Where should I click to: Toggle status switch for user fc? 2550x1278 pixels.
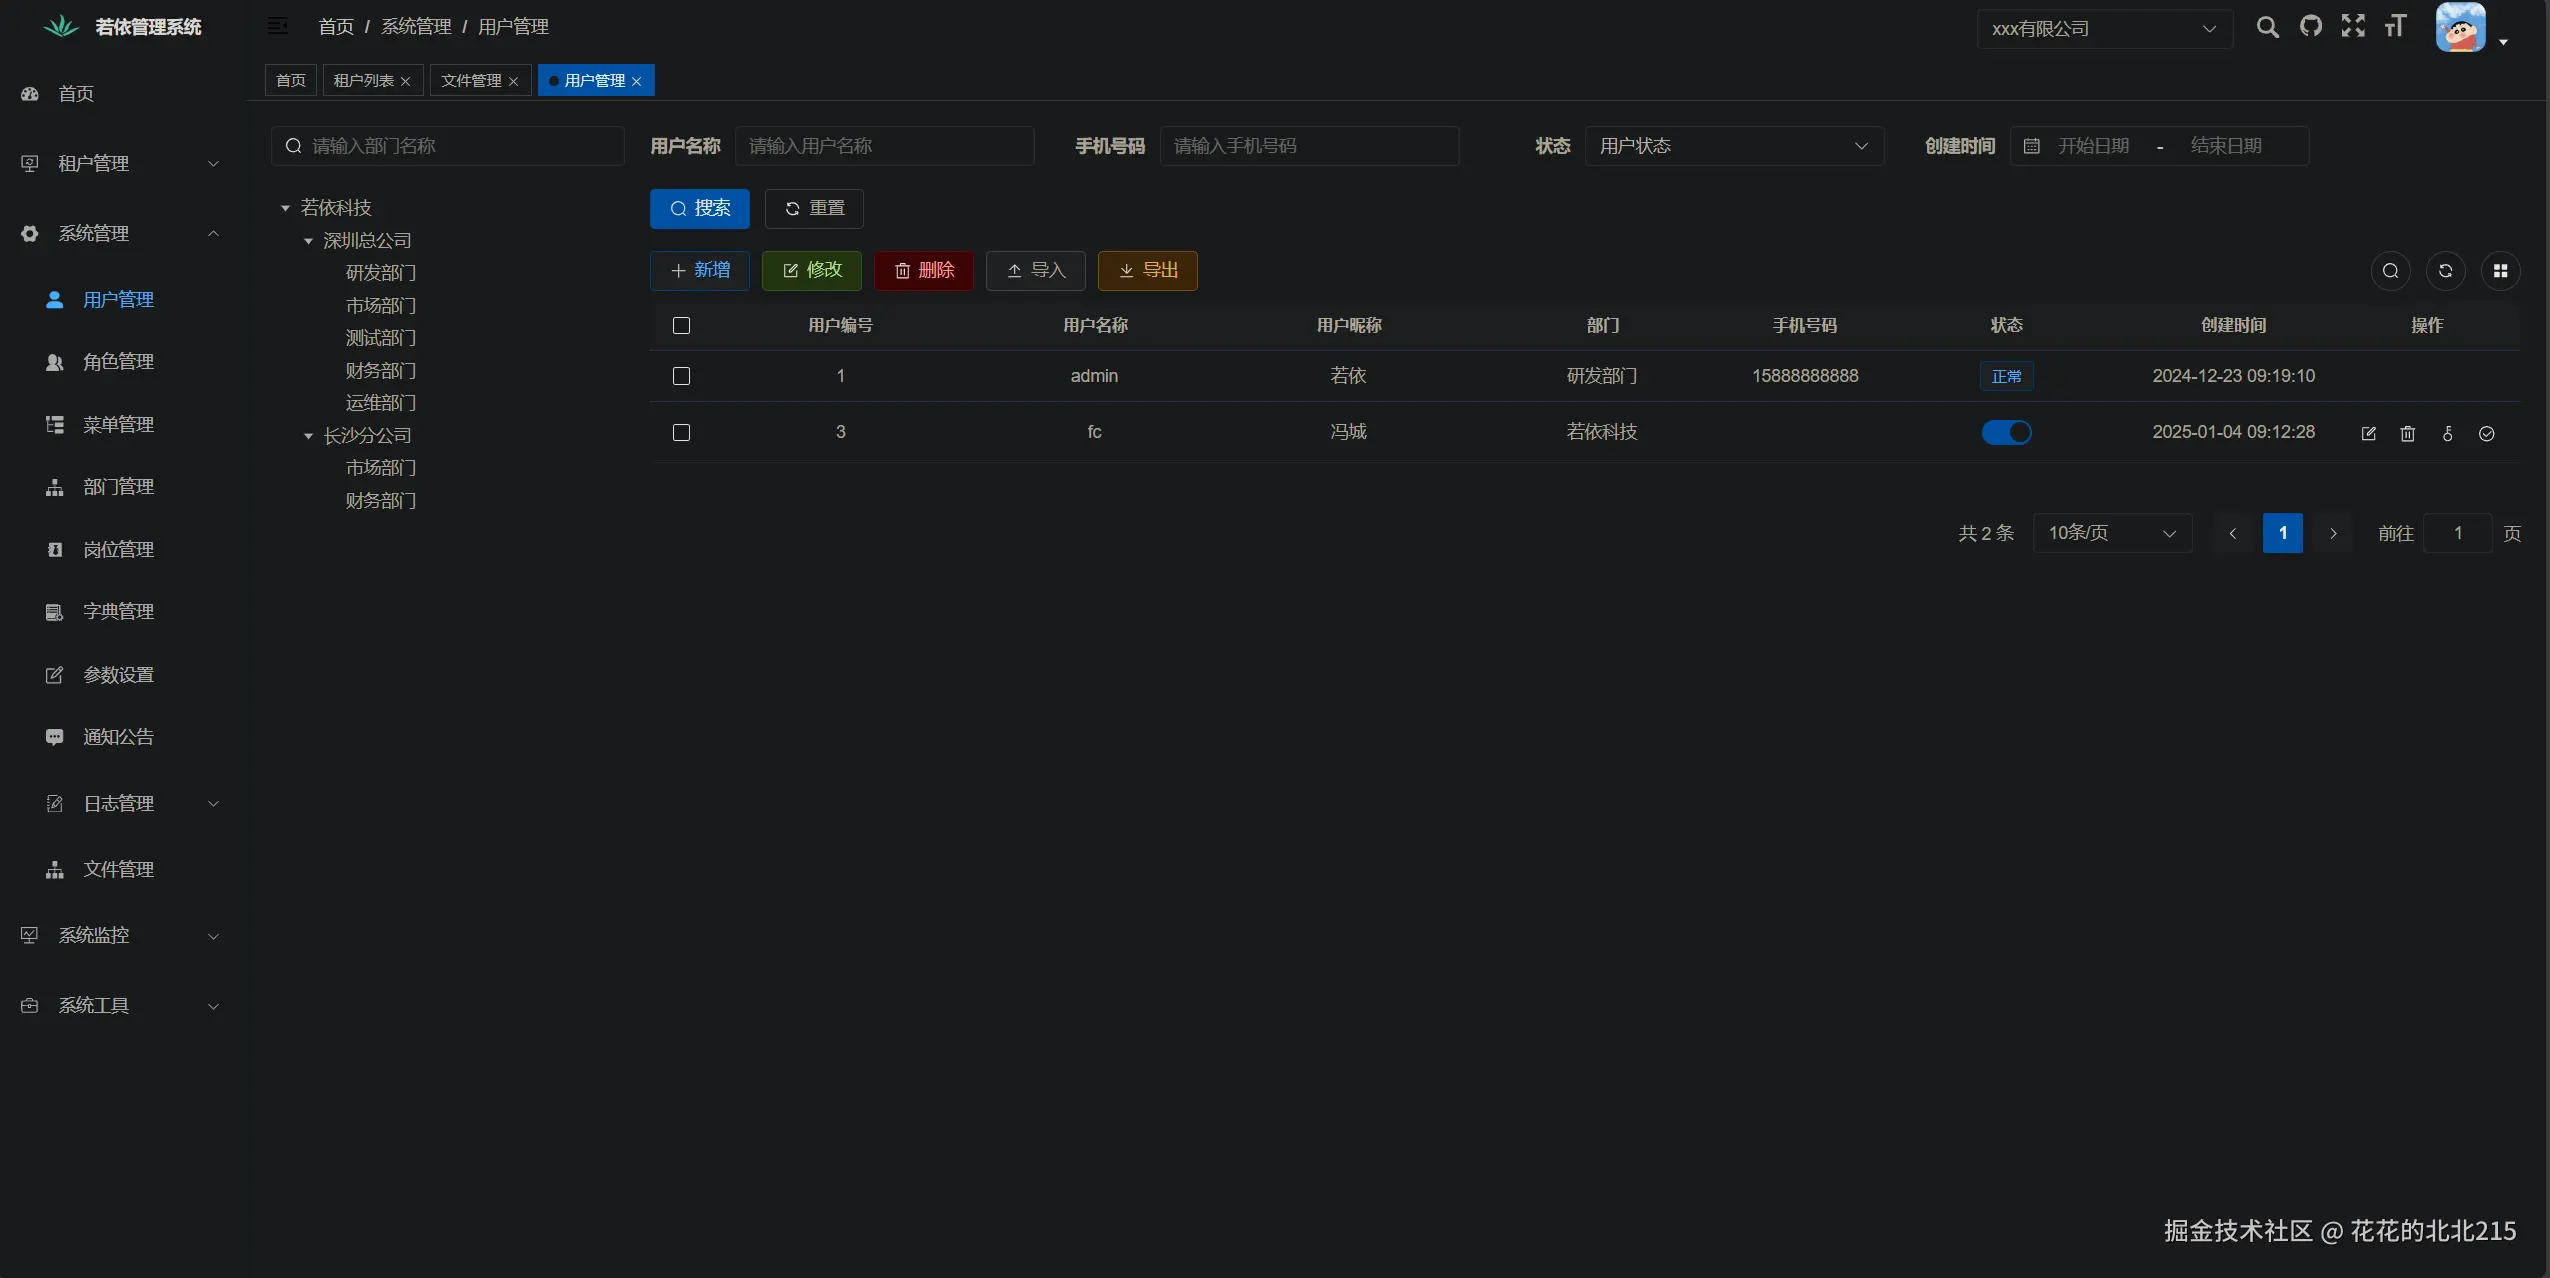click(2006, 432)
